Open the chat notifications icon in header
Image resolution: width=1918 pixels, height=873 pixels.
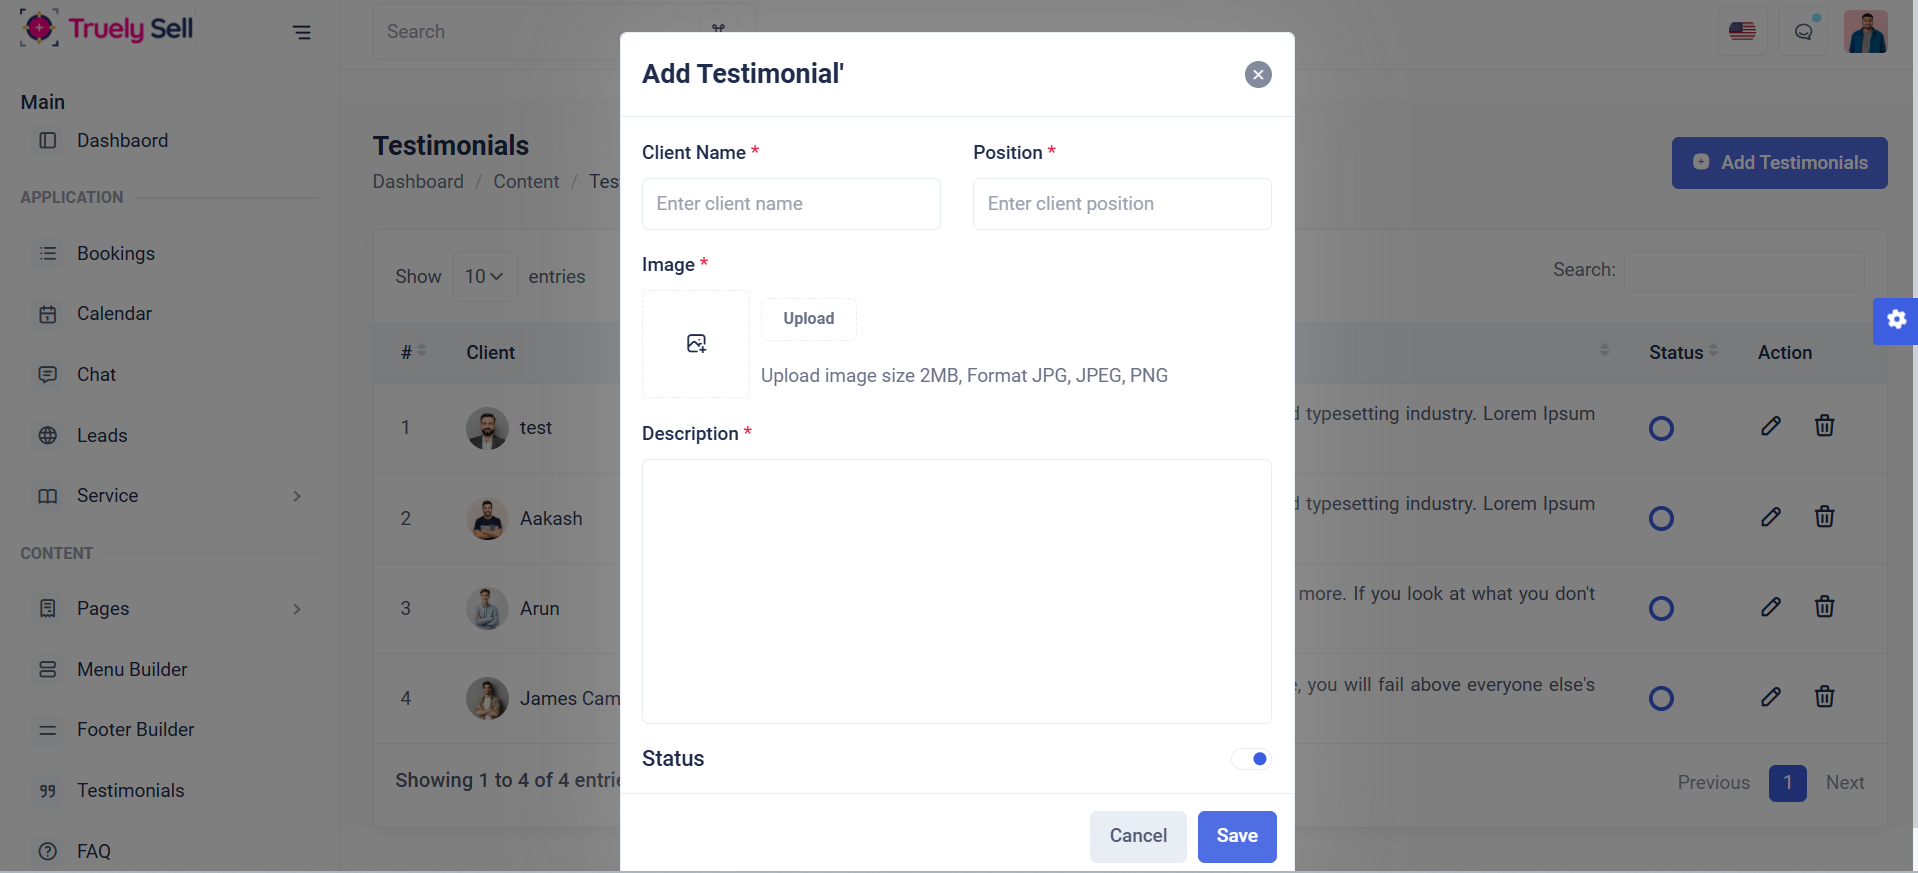pyautogui.click(x=1803, y=32)
